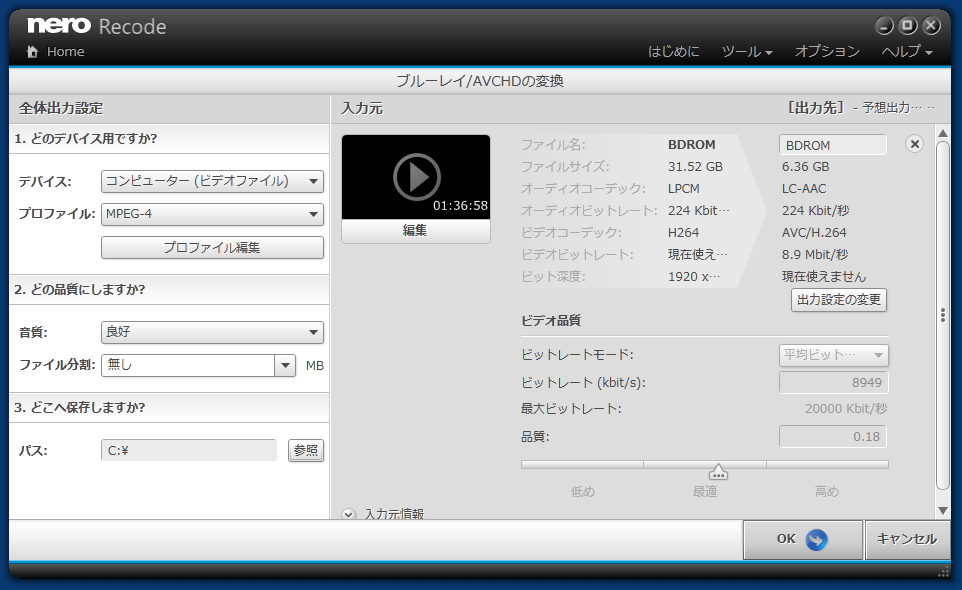Click the output file name field BDROM
Screen dimensions: 962x590
[833, 145]
